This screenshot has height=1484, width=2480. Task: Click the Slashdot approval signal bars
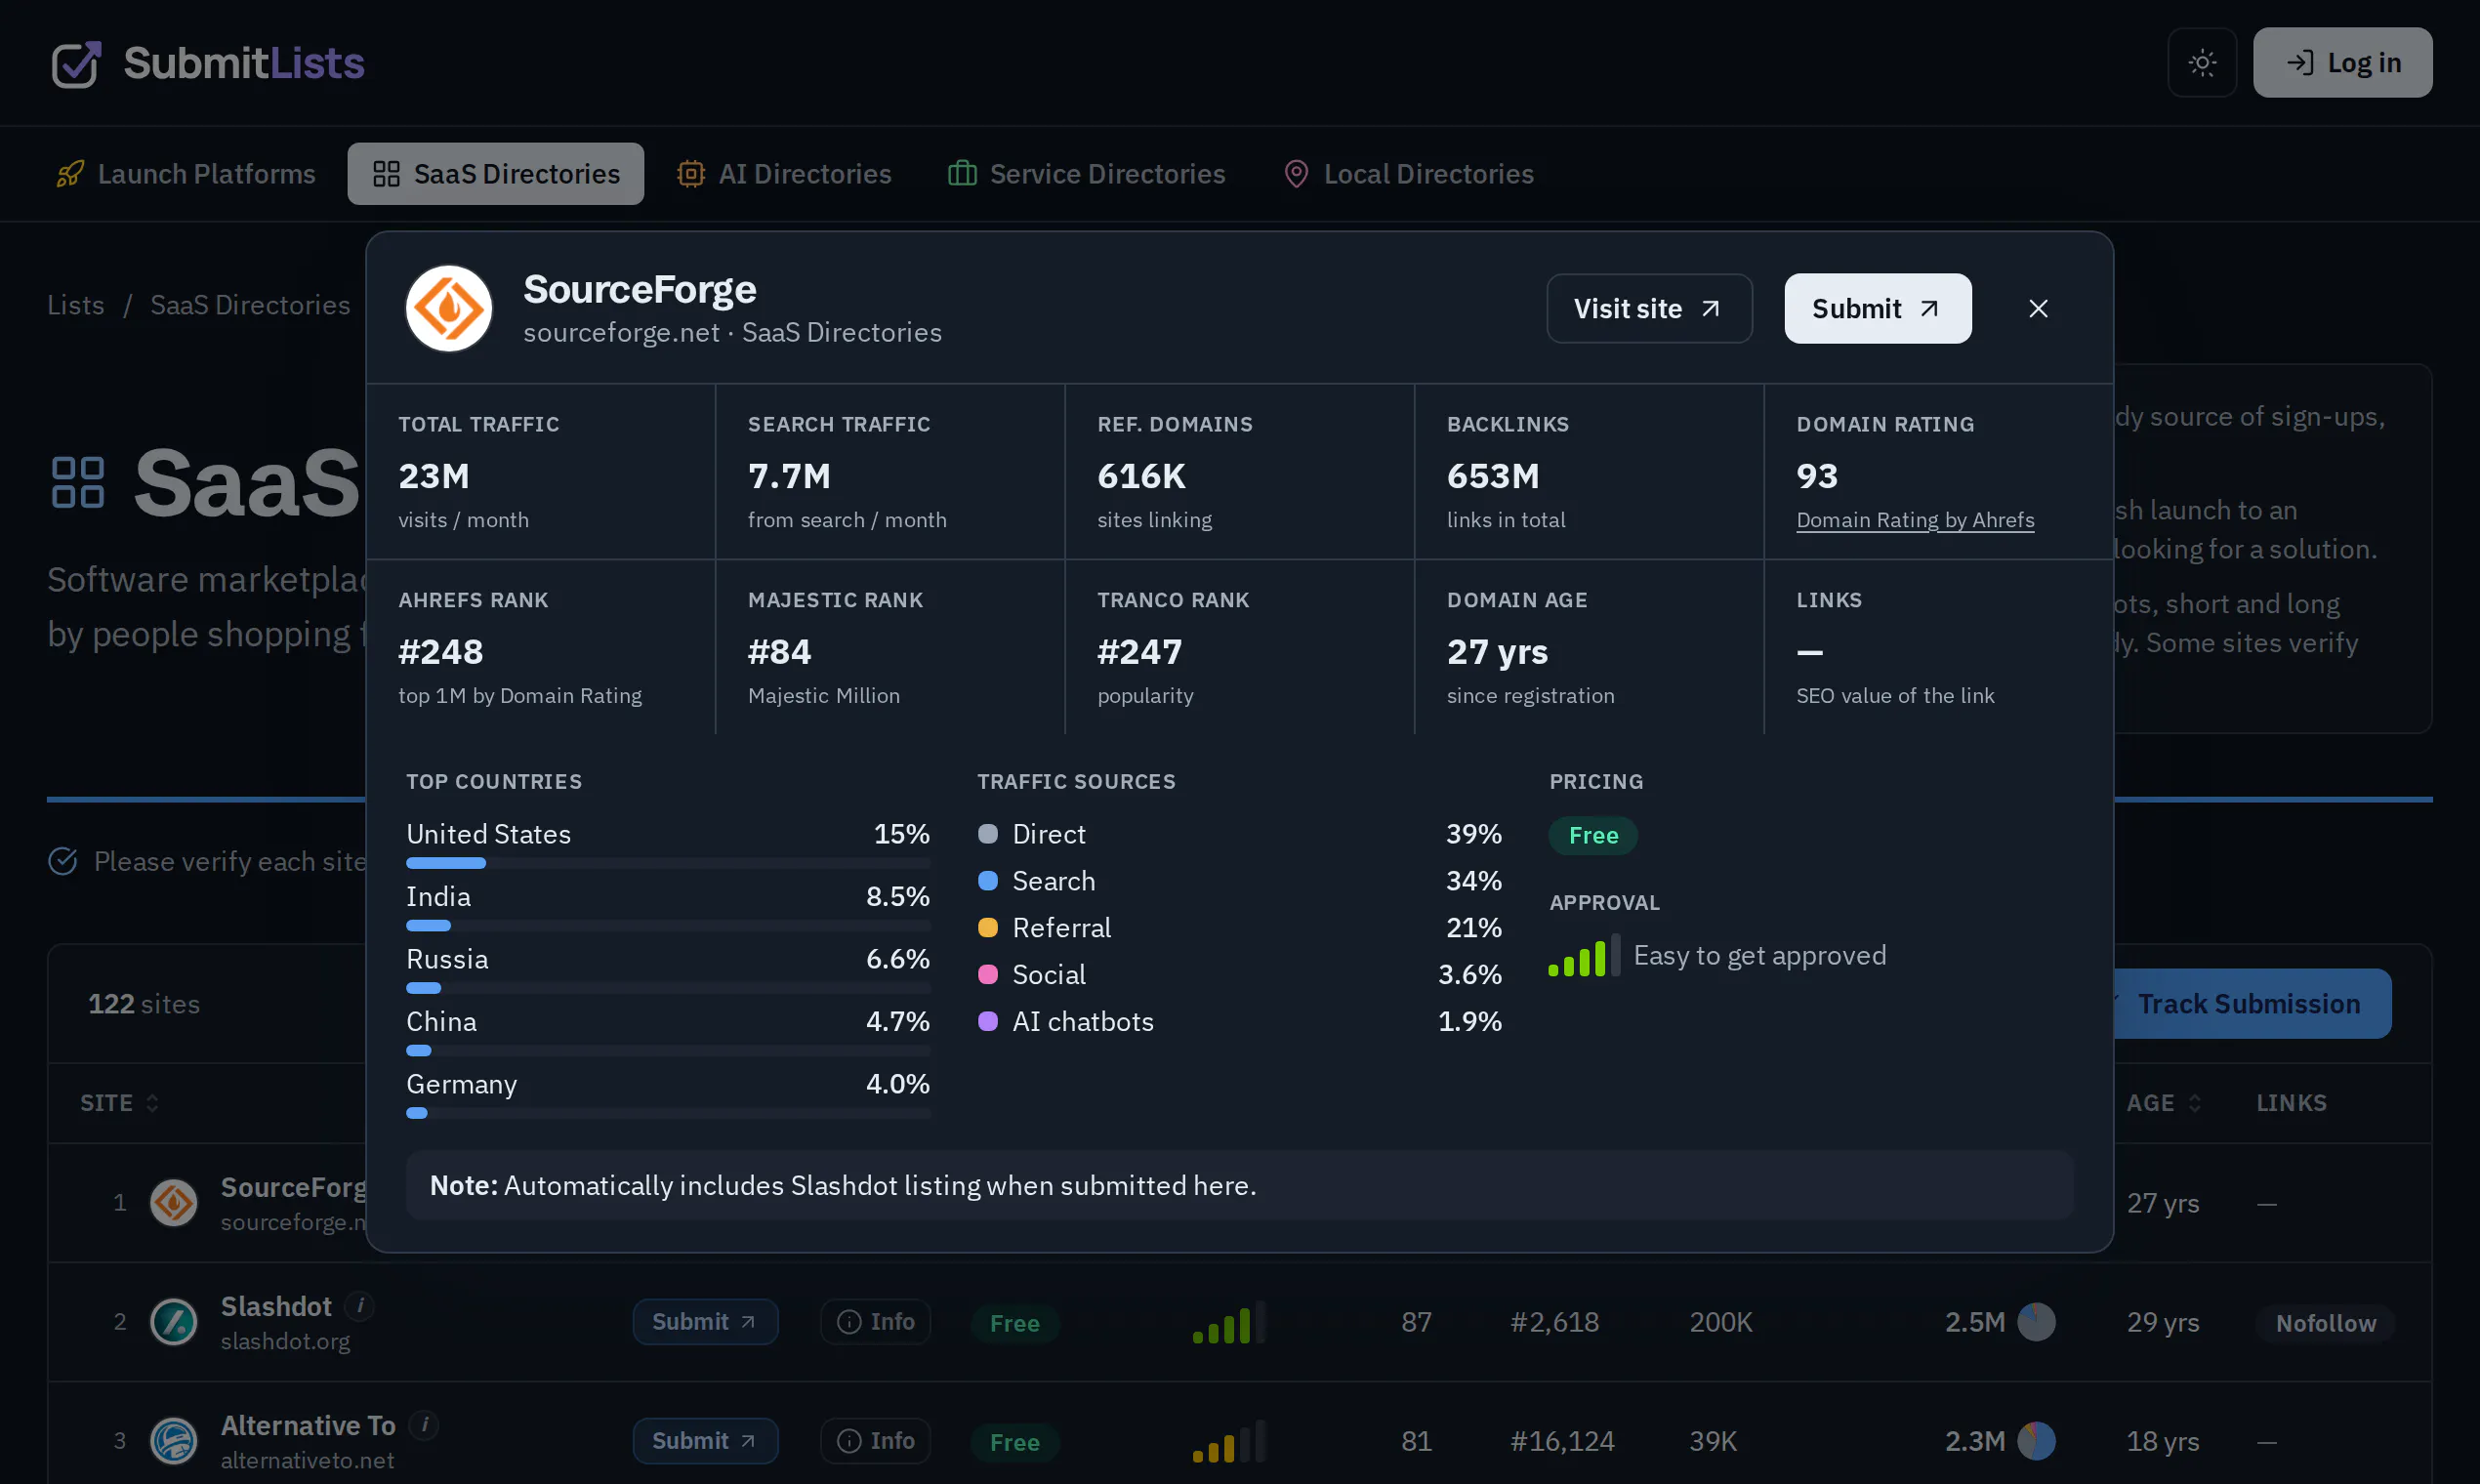click(1229, 1322)
